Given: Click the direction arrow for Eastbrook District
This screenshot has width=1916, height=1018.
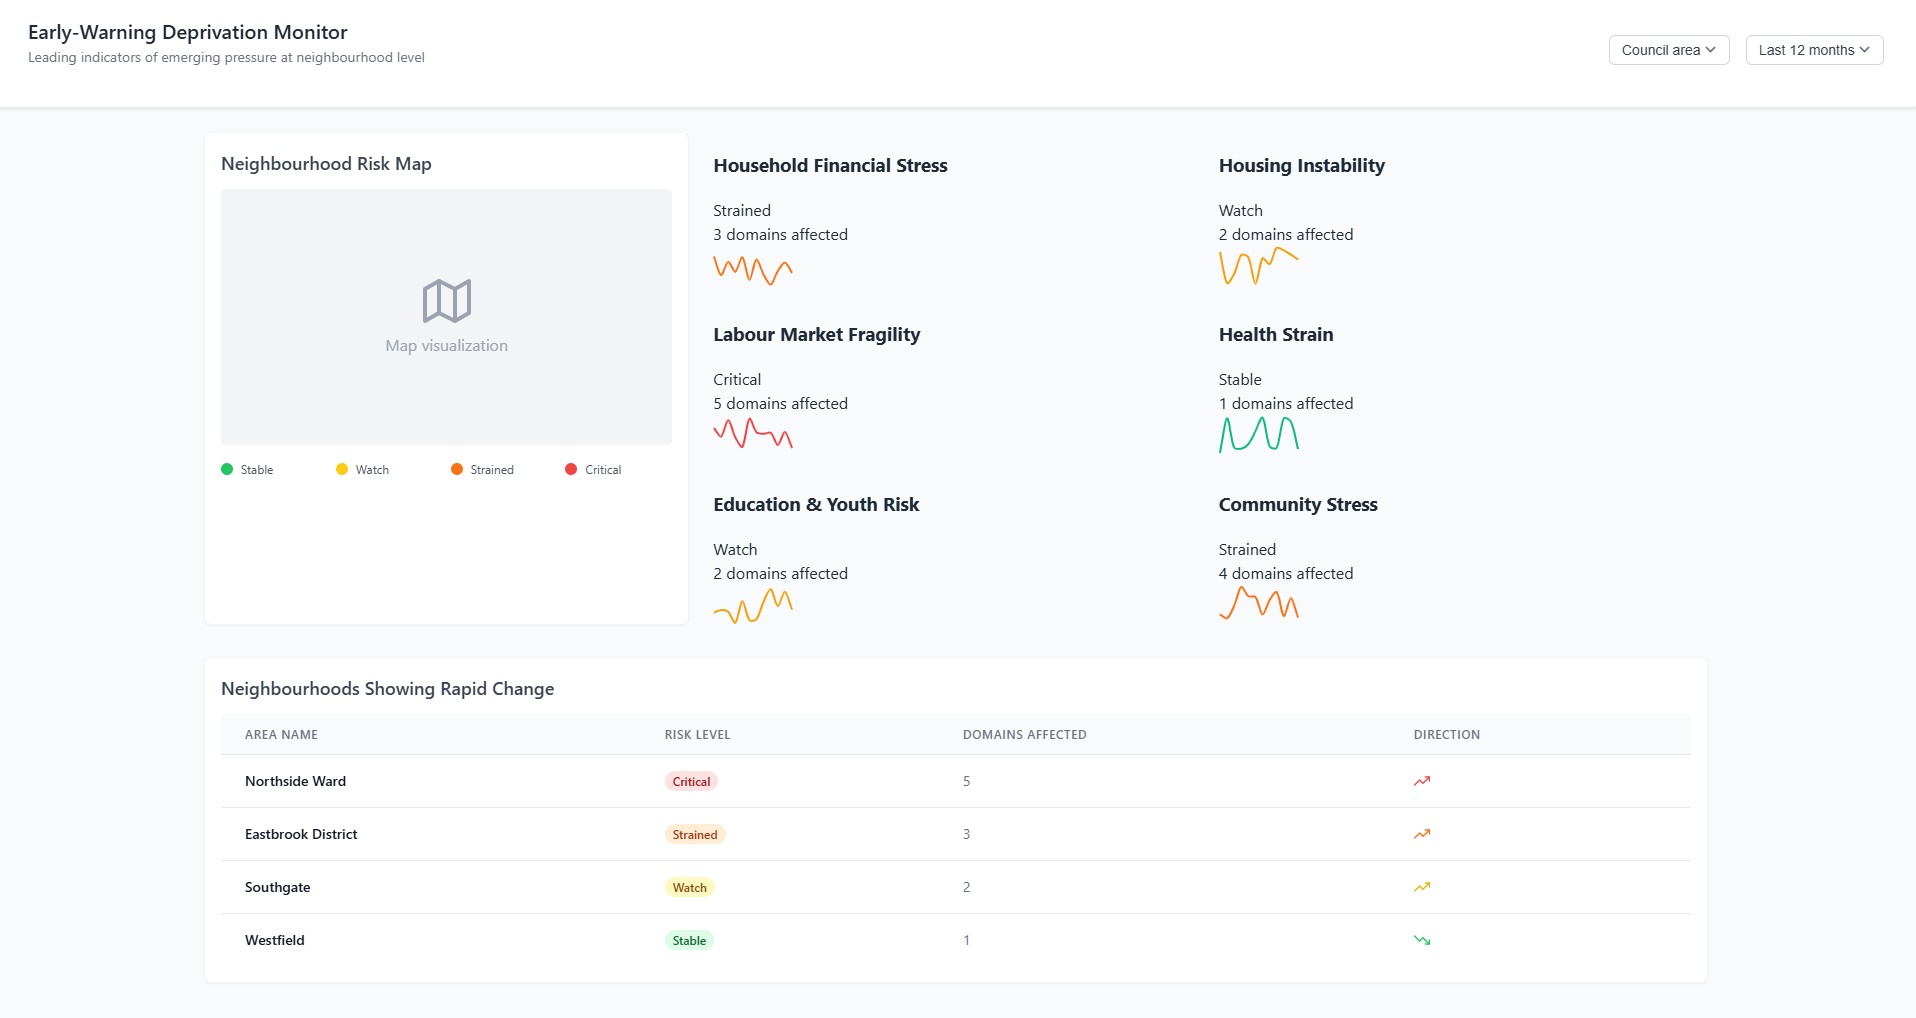Looking at the screenshot, I should [x=1421, y=834].
